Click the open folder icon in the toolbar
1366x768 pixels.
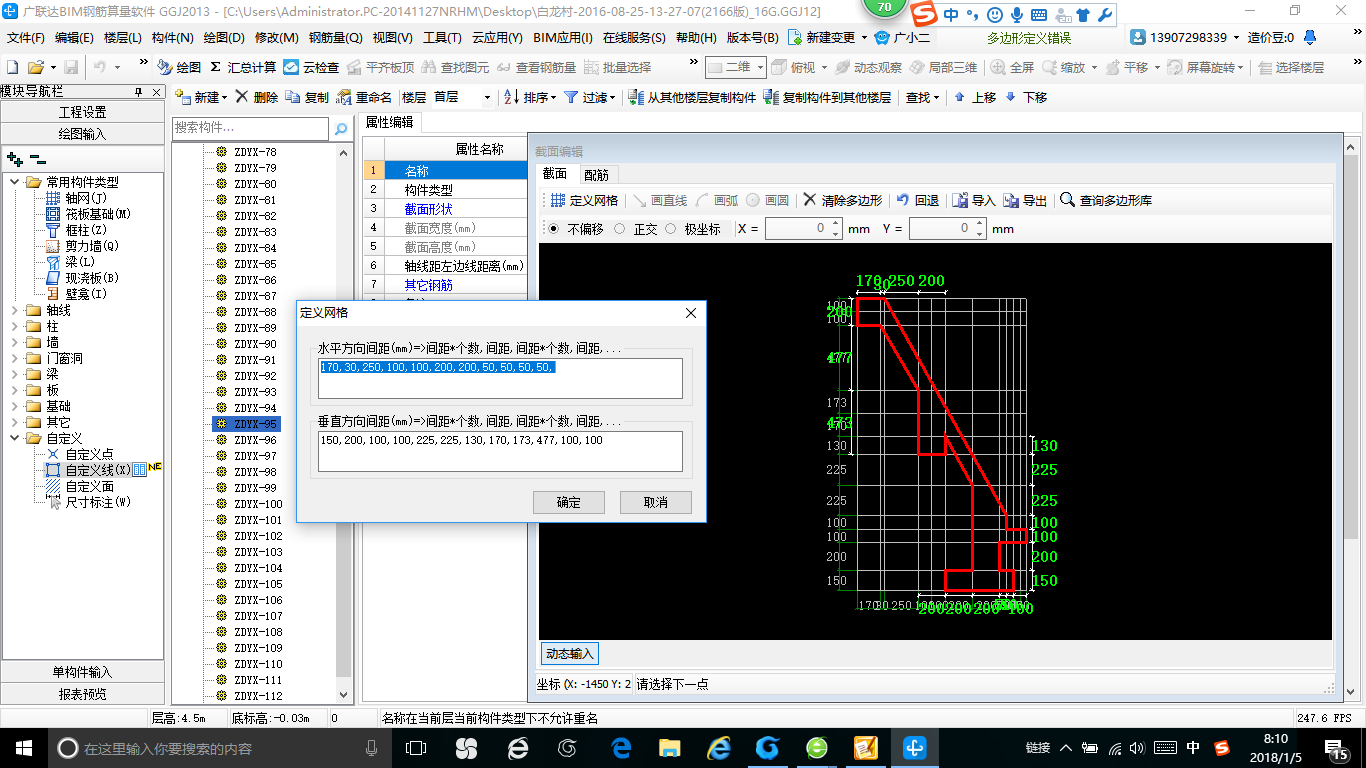[35, 67]
